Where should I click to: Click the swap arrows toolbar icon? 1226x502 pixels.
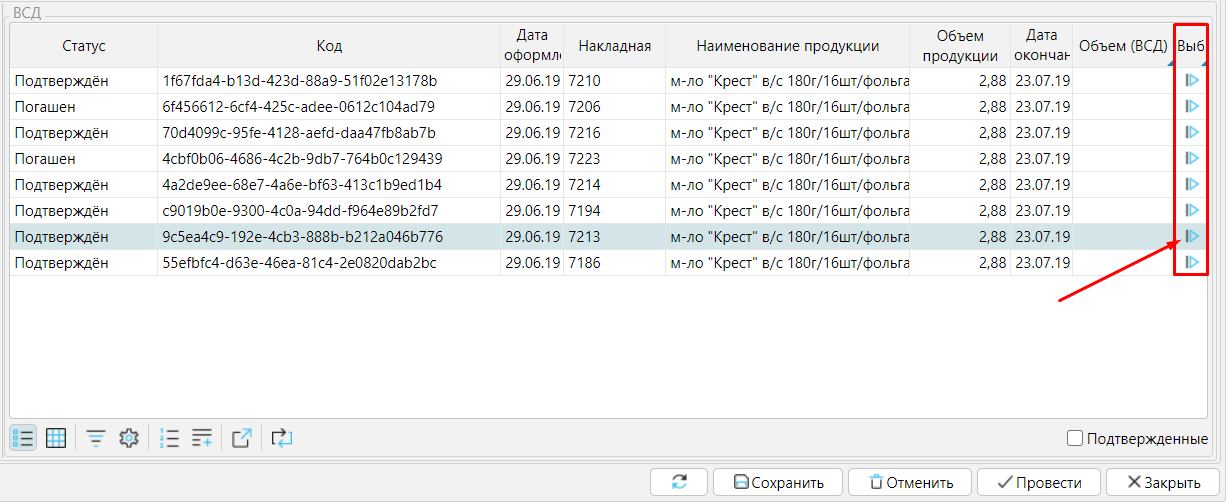(282, 438)
